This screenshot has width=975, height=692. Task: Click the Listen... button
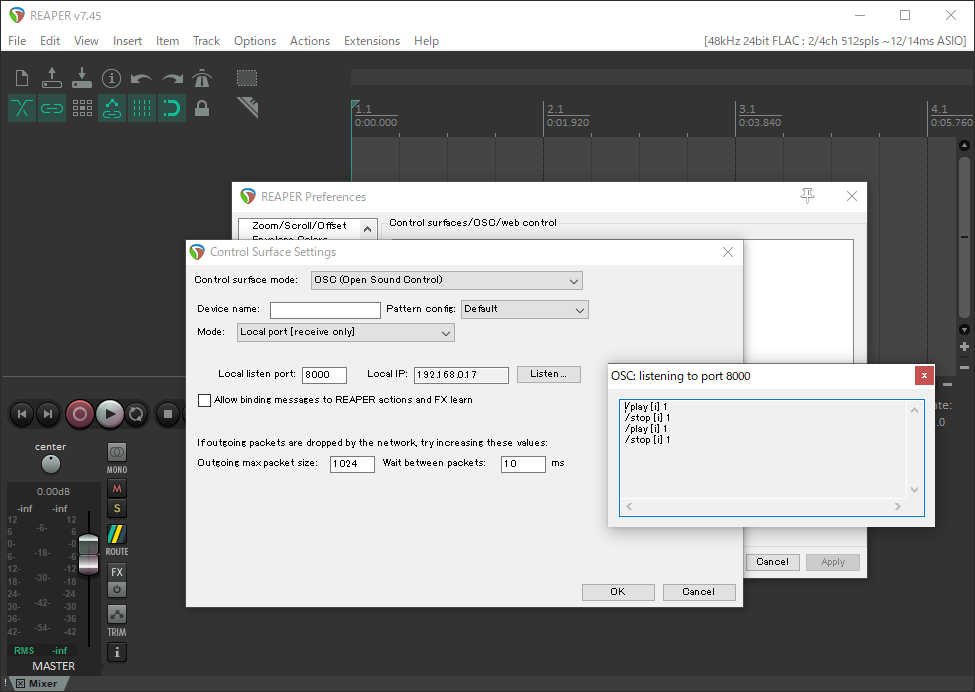tap(548, 374)
